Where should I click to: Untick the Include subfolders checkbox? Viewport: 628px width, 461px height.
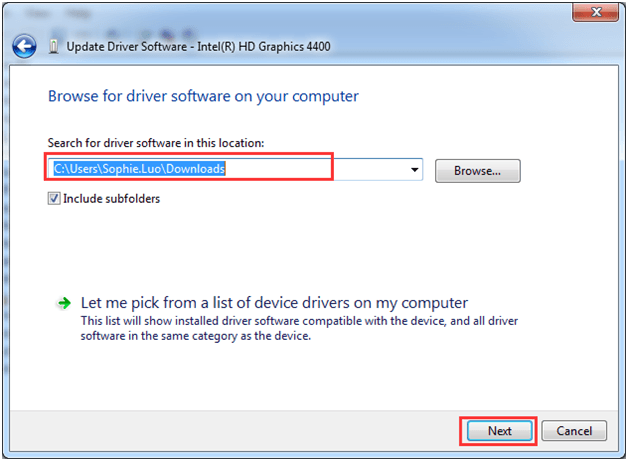click(54, 198)
